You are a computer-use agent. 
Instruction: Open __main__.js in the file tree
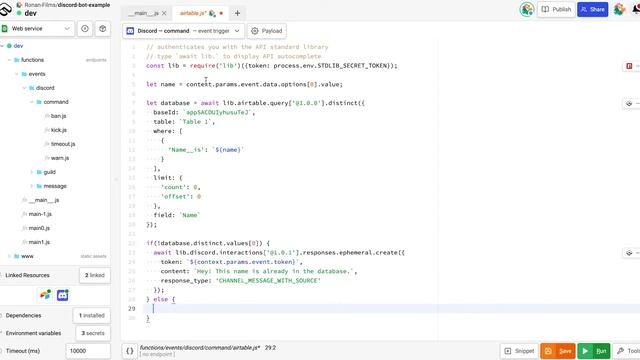click(44, 200)
